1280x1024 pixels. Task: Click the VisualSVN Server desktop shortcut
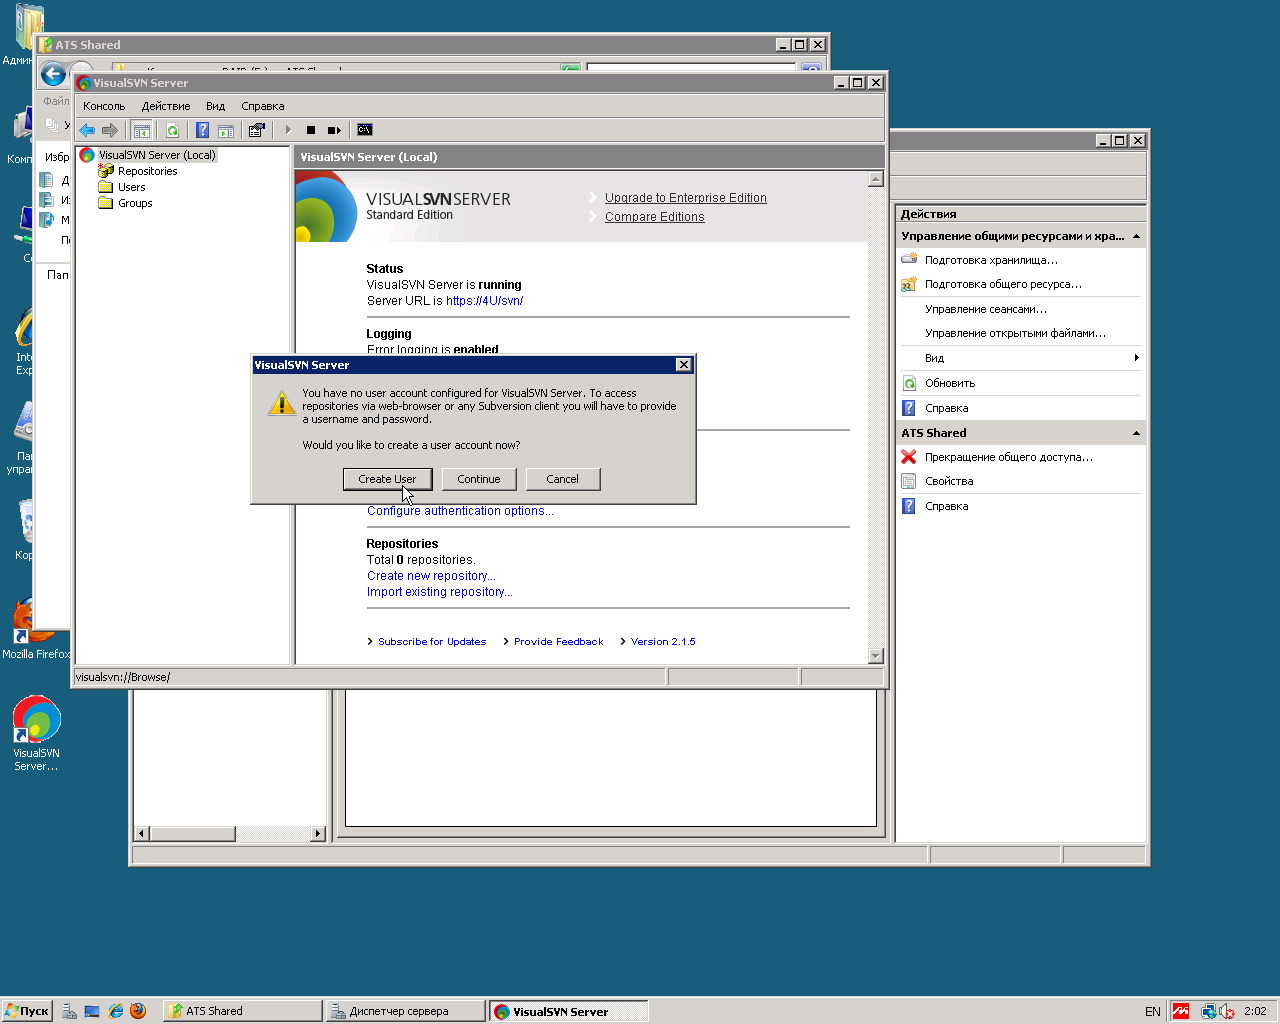(37, 733)
